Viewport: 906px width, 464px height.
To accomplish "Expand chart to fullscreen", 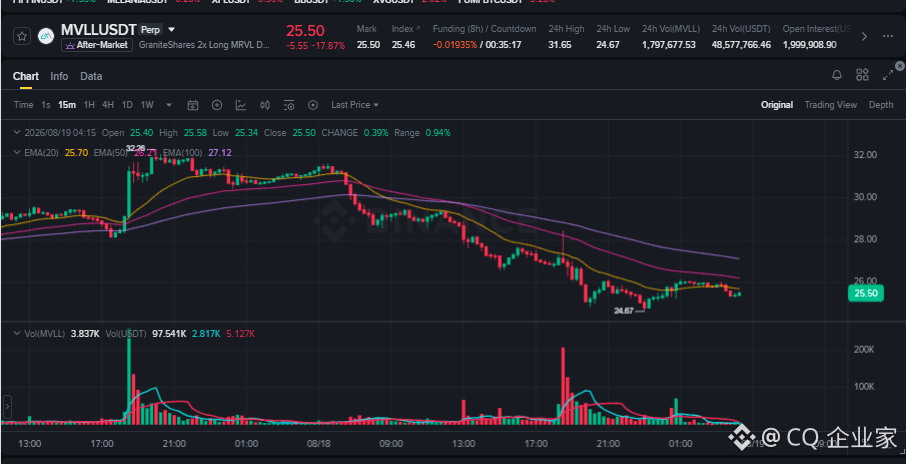I will (888, 75).
